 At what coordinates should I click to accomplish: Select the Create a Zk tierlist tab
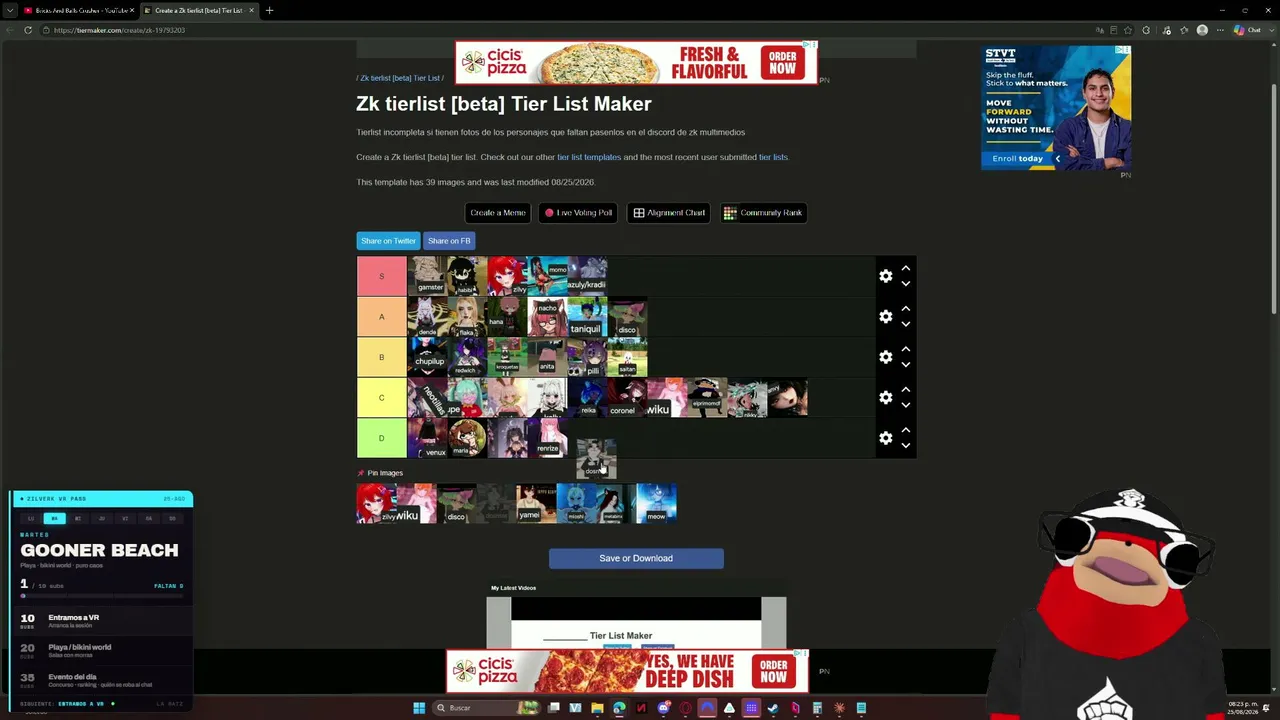click(198, 10)
